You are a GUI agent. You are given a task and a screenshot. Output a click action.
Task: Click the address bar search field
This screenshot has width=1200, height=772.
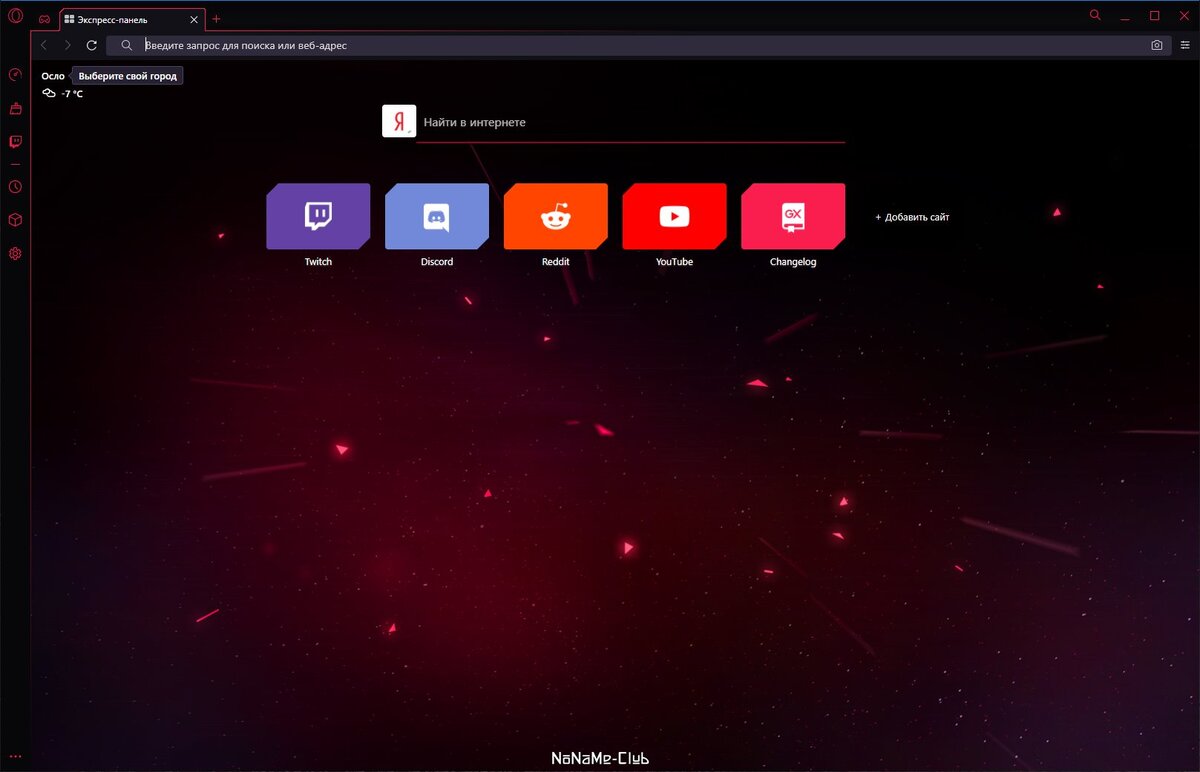[640, 45]
